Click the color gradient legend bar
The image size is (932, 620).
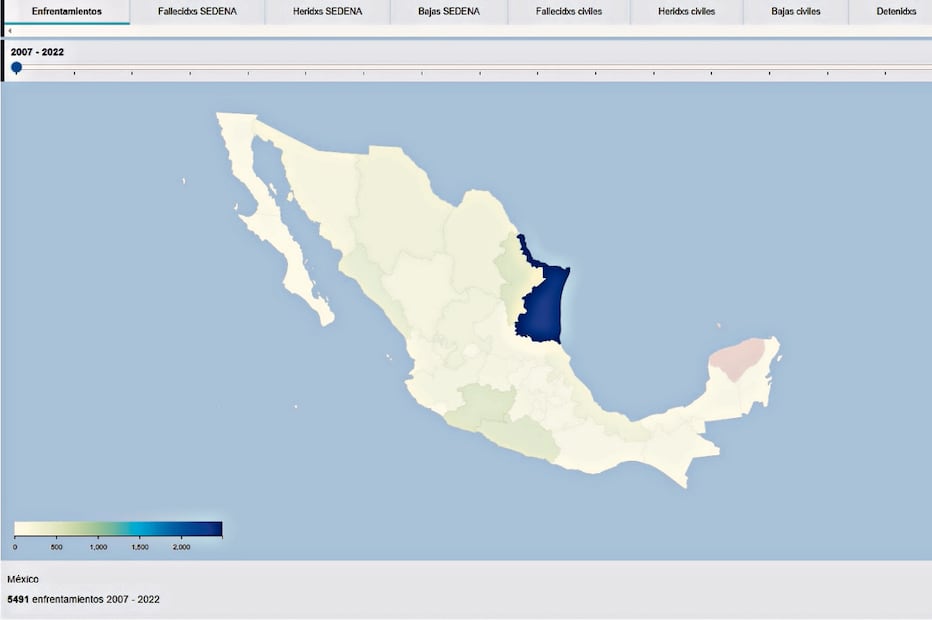click(118, 529)
